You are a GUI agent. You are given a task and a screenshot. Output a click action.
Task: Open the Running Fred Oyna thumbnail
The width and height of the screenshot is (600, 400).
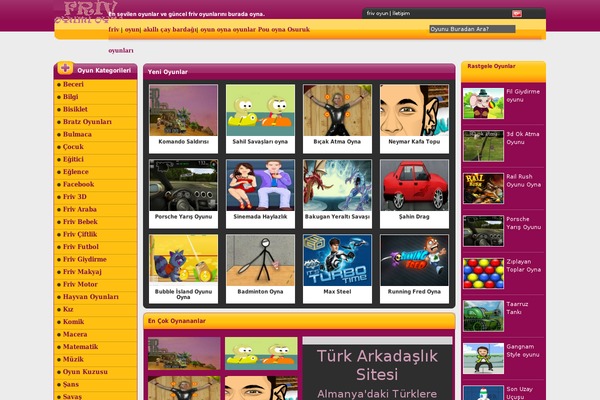pos(414,260)
